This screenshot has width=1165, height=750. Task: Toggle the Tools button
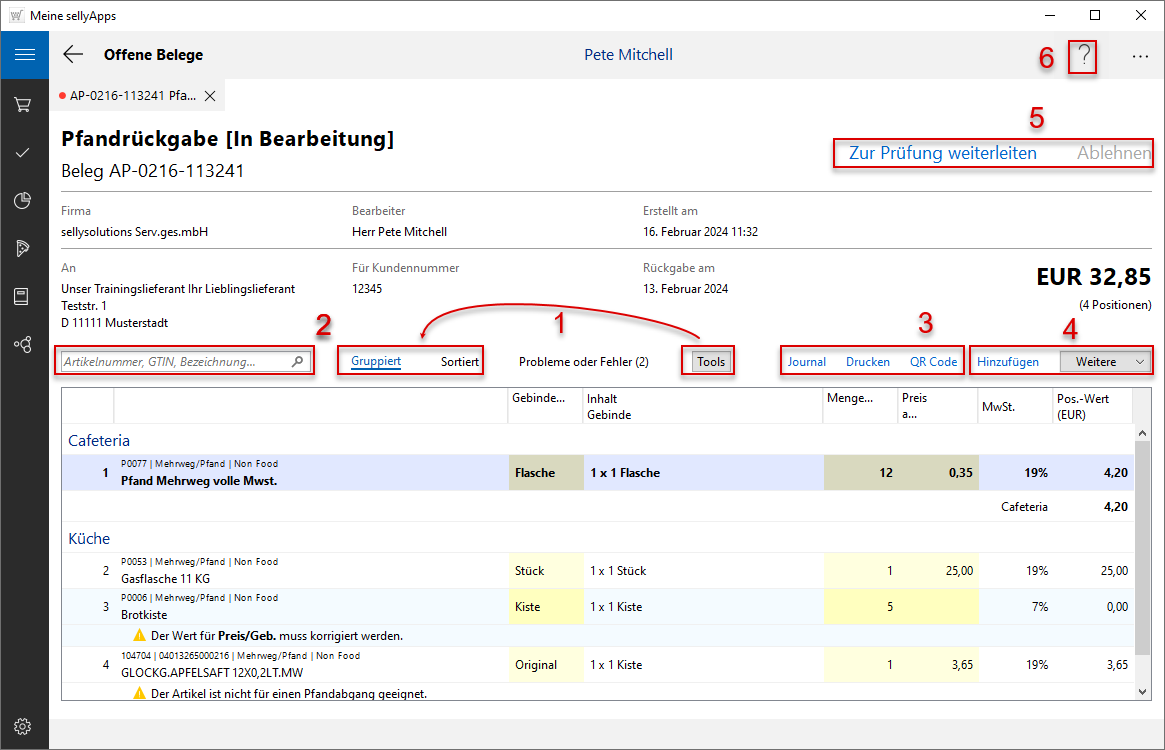click(x=711, y=361)
